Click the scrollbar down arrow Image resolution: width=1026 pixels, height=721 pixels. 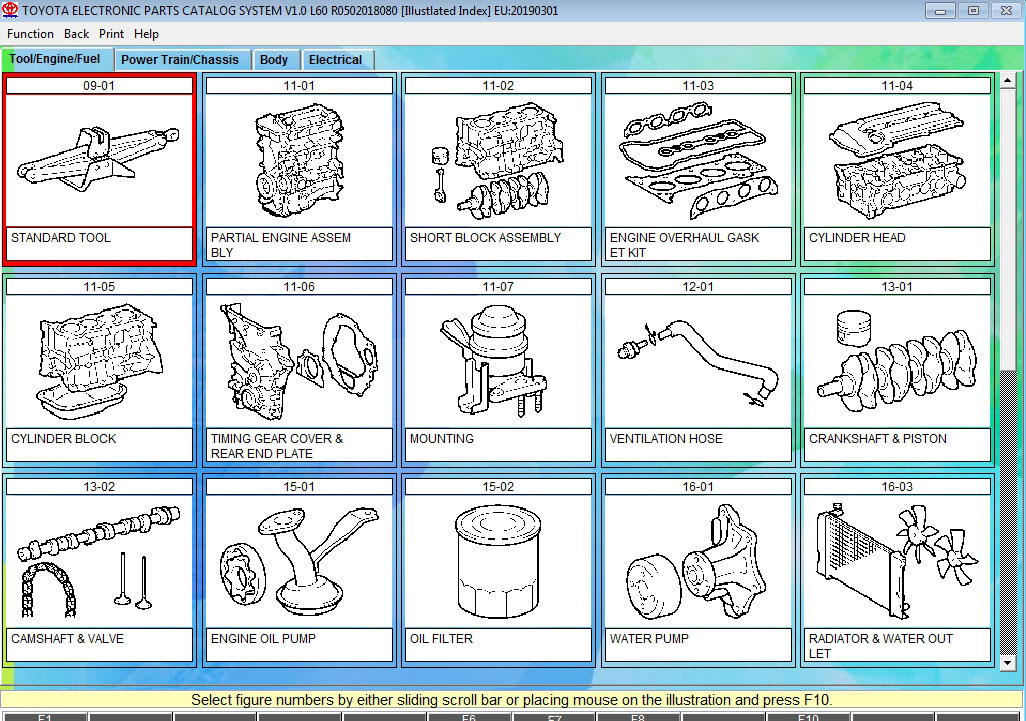[x=1007, y=662]
